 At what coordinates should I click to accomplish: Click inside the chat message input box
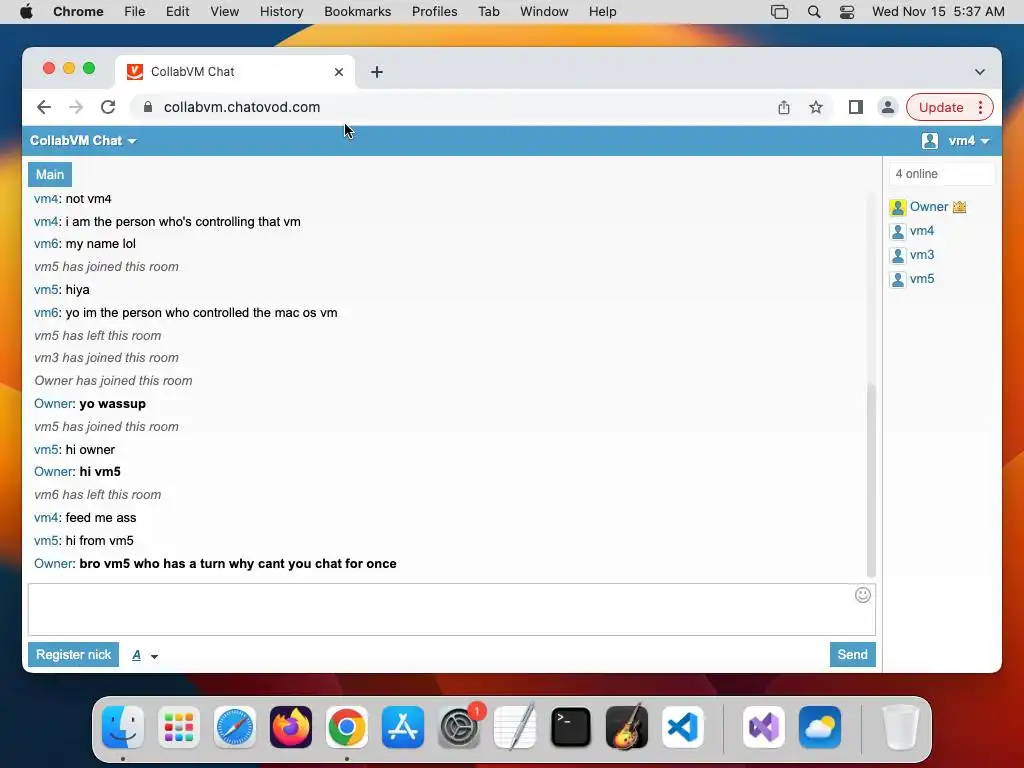(451, 609)
